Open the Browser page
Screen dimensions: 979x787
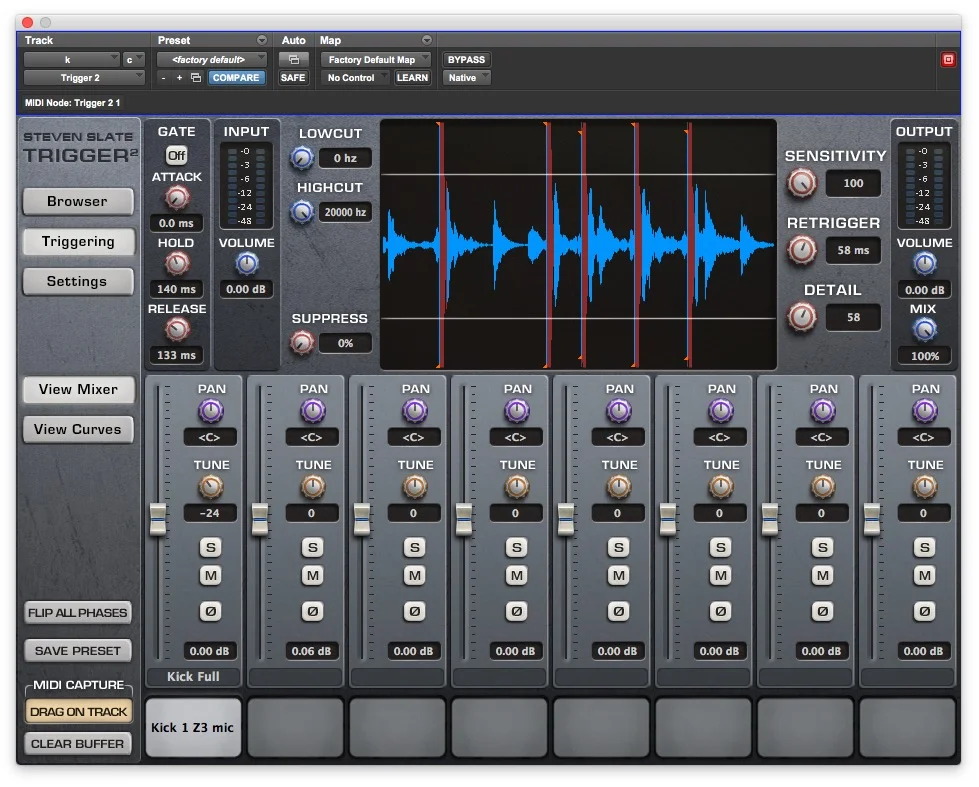click(78, 201)
